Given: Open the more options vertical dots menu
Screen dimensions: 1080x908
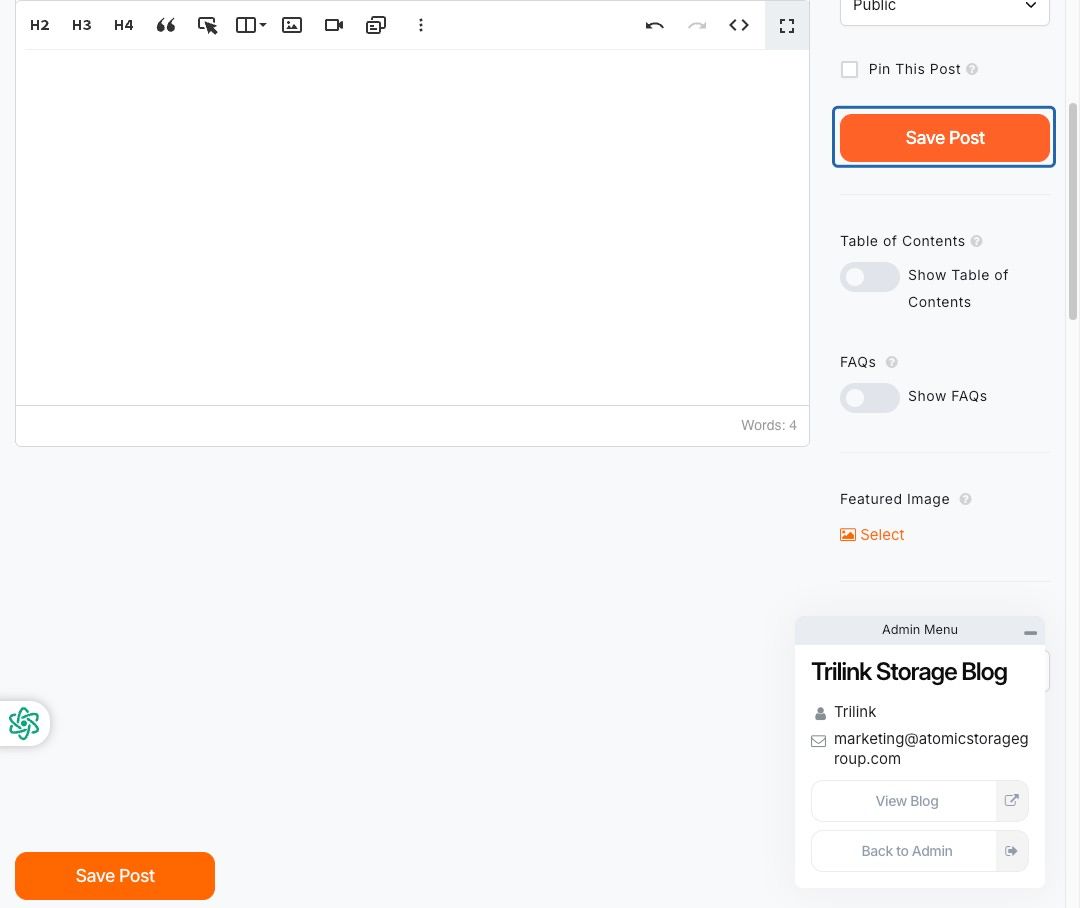Looking at the screenshot, I should click(421, 25).
